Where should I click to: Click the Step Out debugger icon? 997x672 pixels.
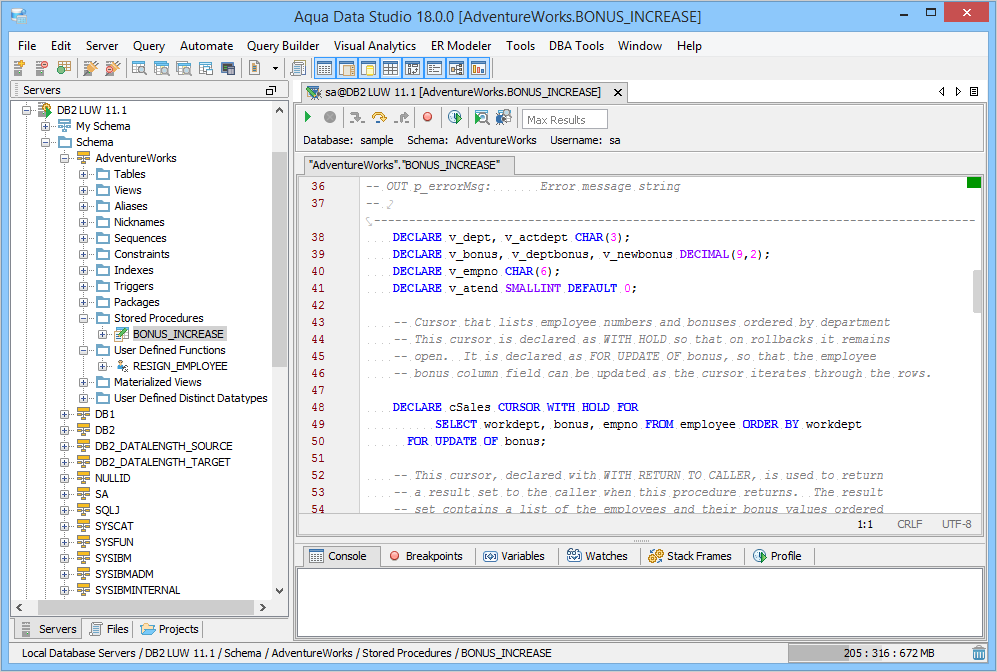pyautogui.click(x=401, y=118)
